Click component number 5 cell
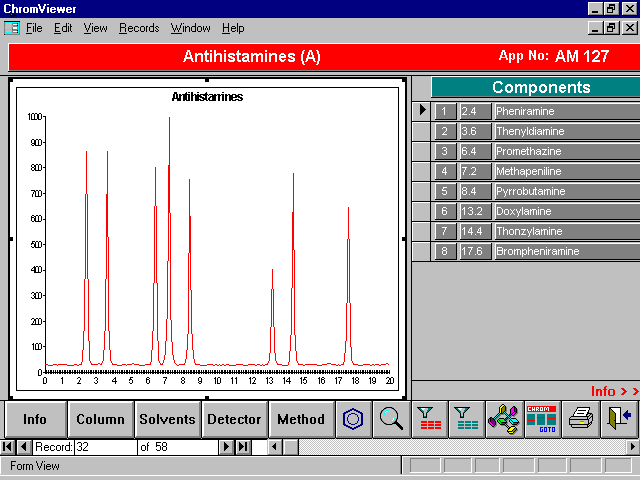The height and width of the screenshot is (480, 640). tap(445, 191)
